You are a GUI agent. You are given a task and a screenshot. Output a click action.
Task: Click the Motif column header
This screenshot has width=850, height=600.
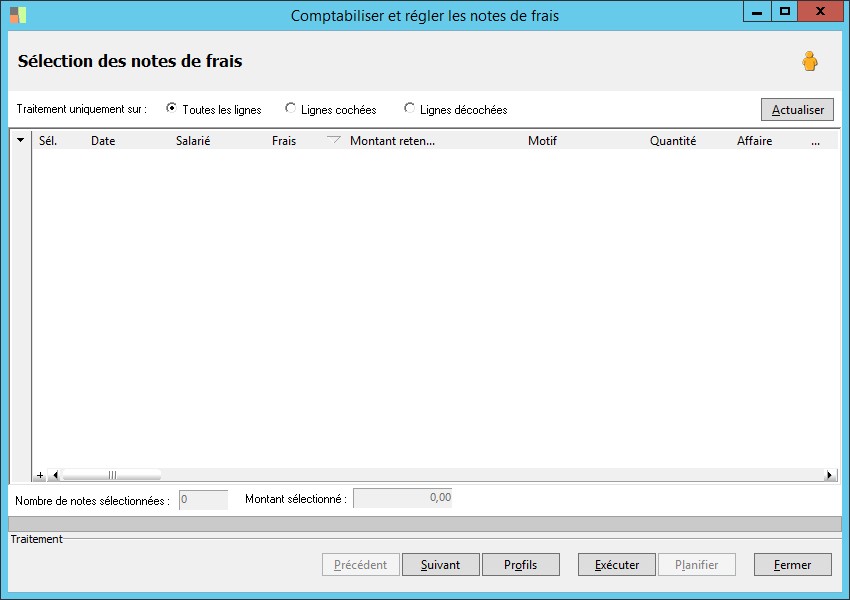(542, 141)
